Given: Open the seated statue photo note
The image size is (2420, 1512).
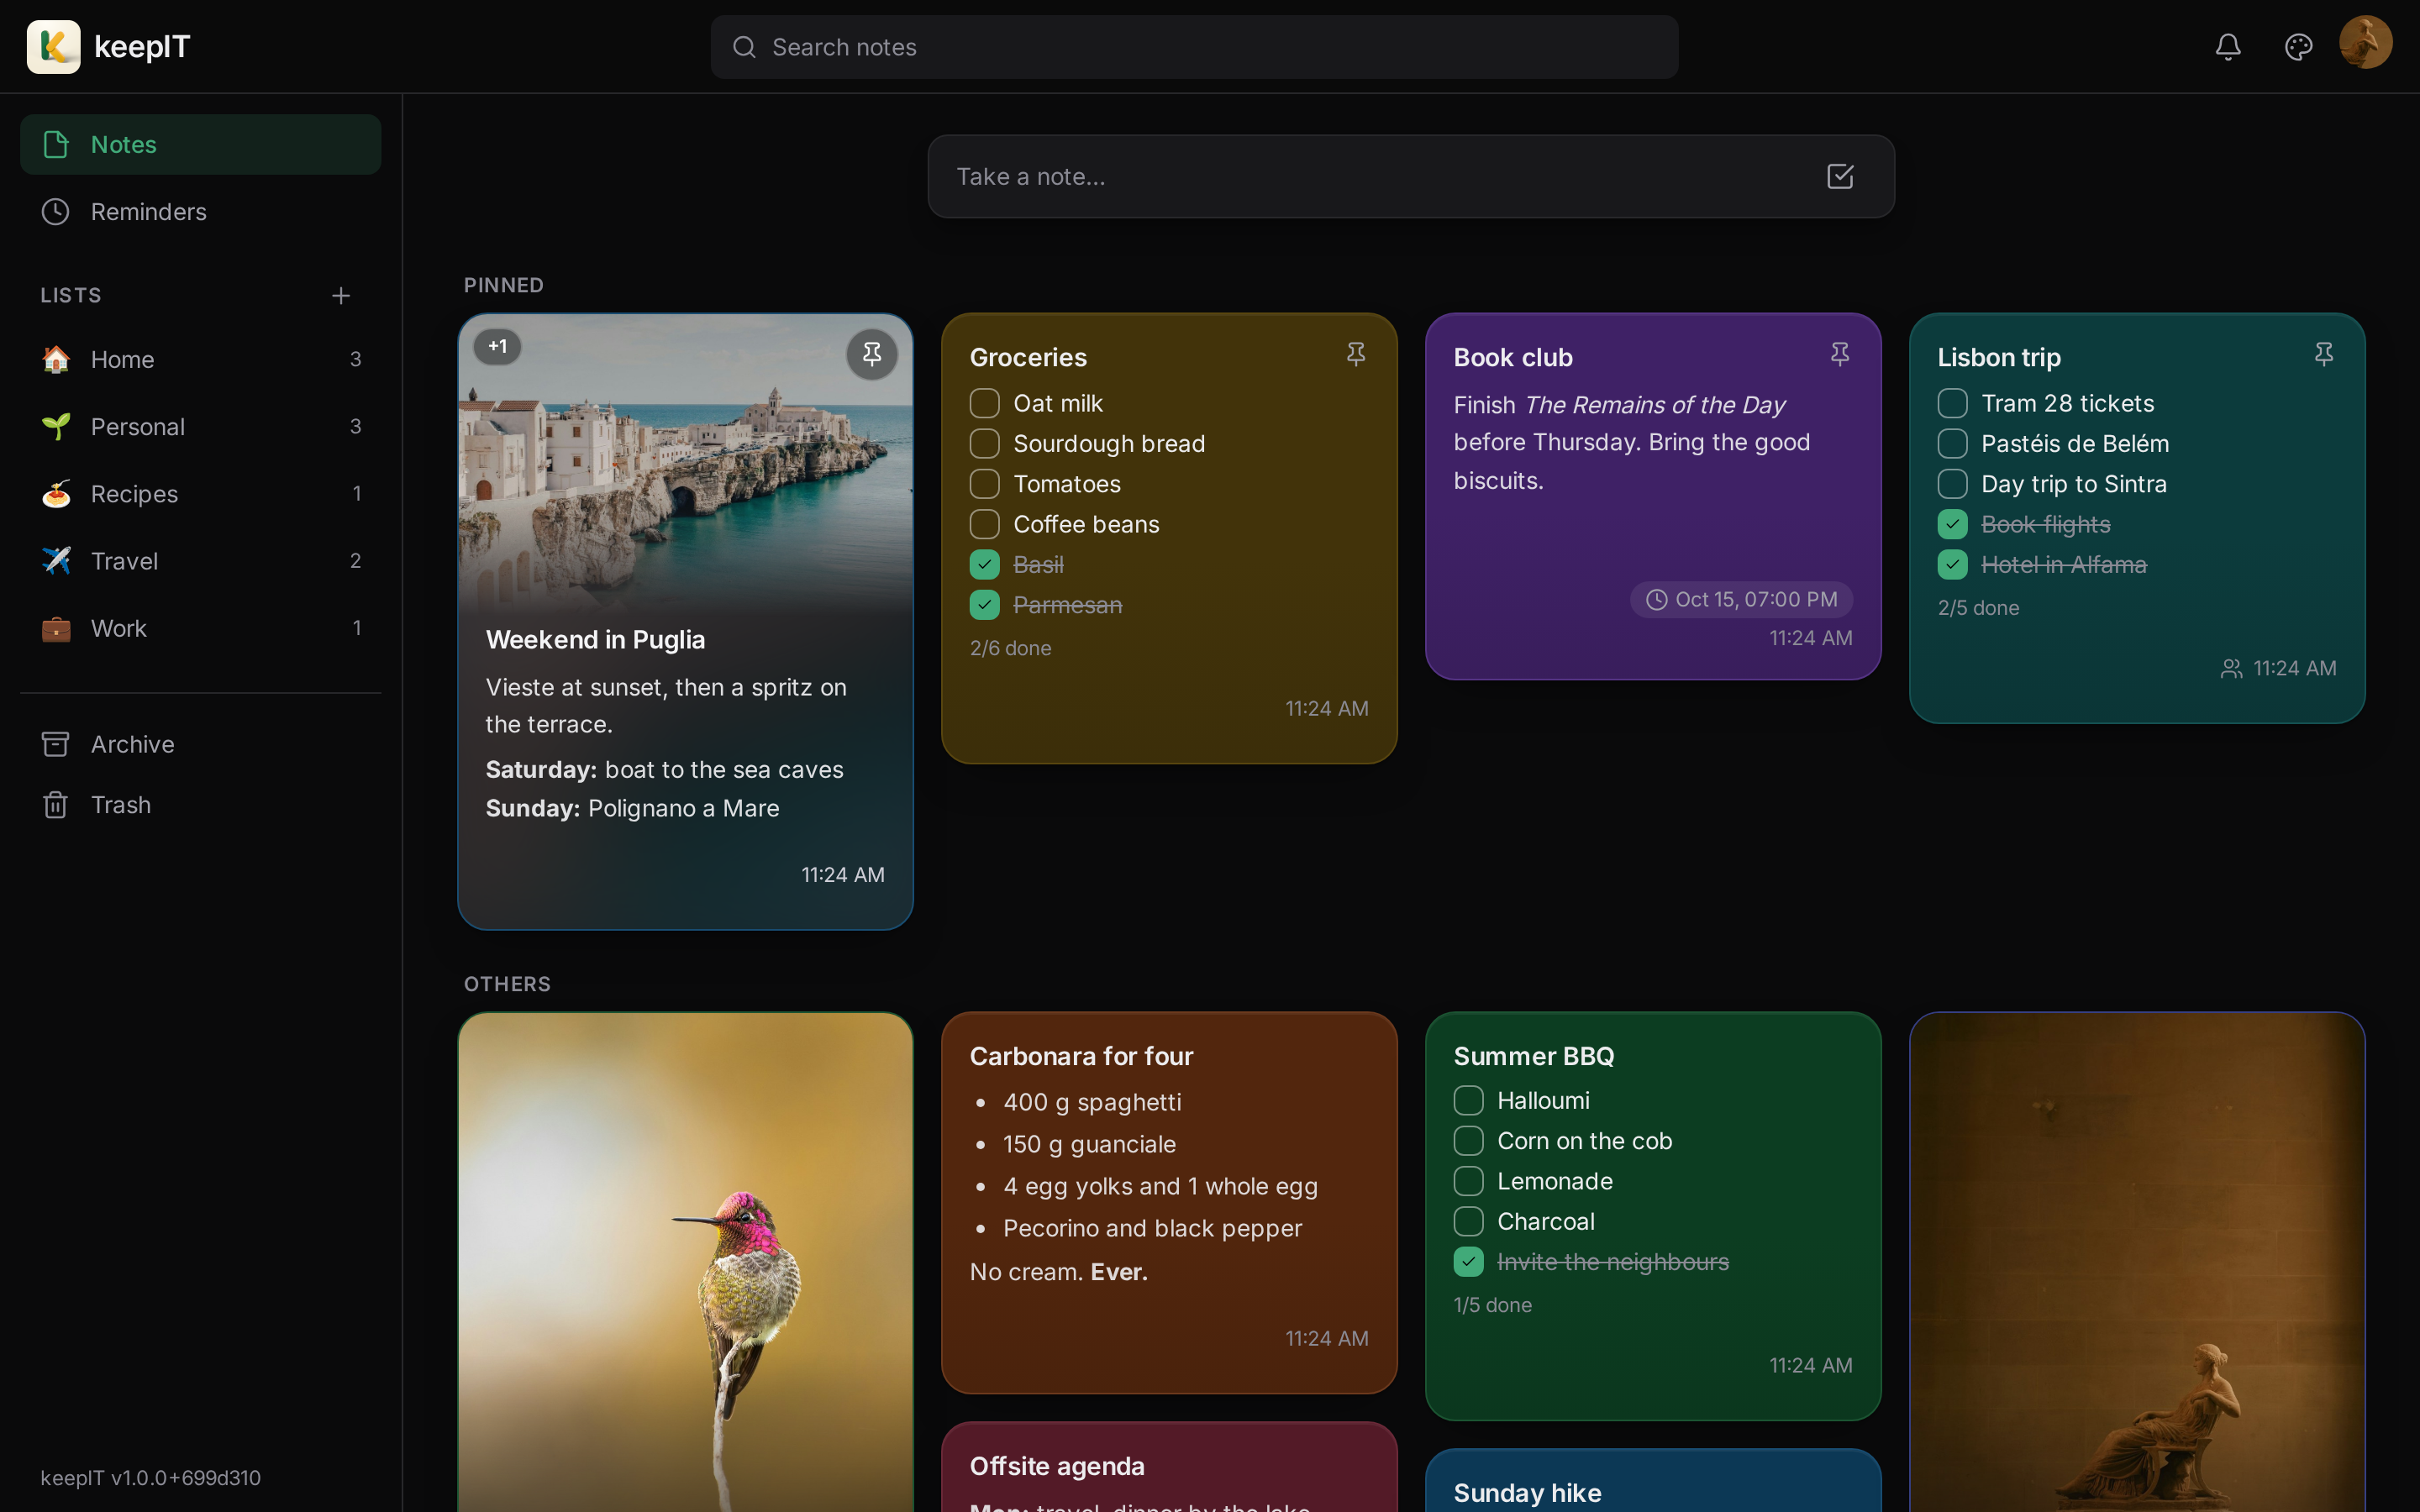Looking at the screenshot, I should [2137, 1262].
